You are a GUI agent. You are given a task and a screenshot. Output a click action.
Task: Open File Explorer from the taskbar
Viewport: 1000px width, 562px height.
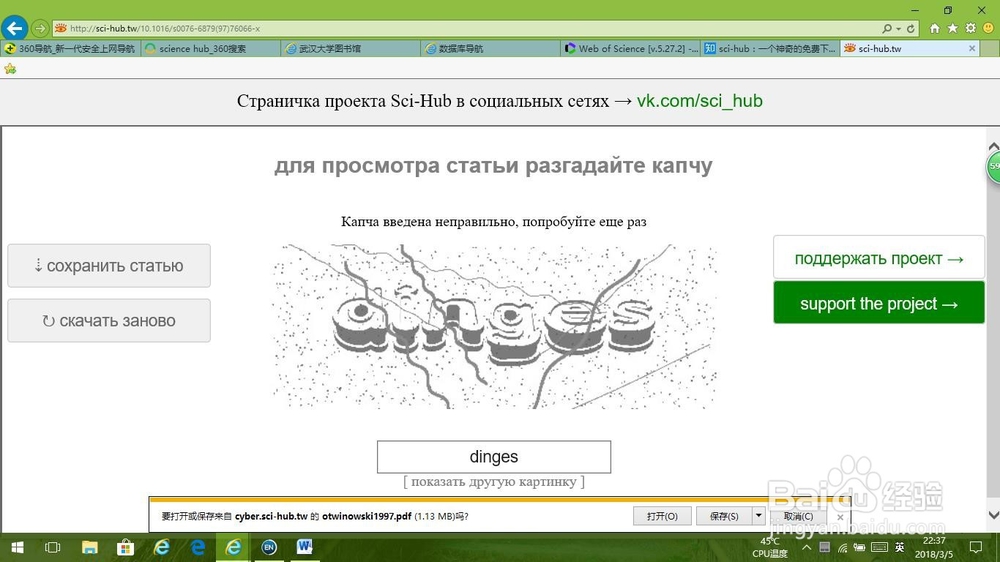[x=89, y=547]
